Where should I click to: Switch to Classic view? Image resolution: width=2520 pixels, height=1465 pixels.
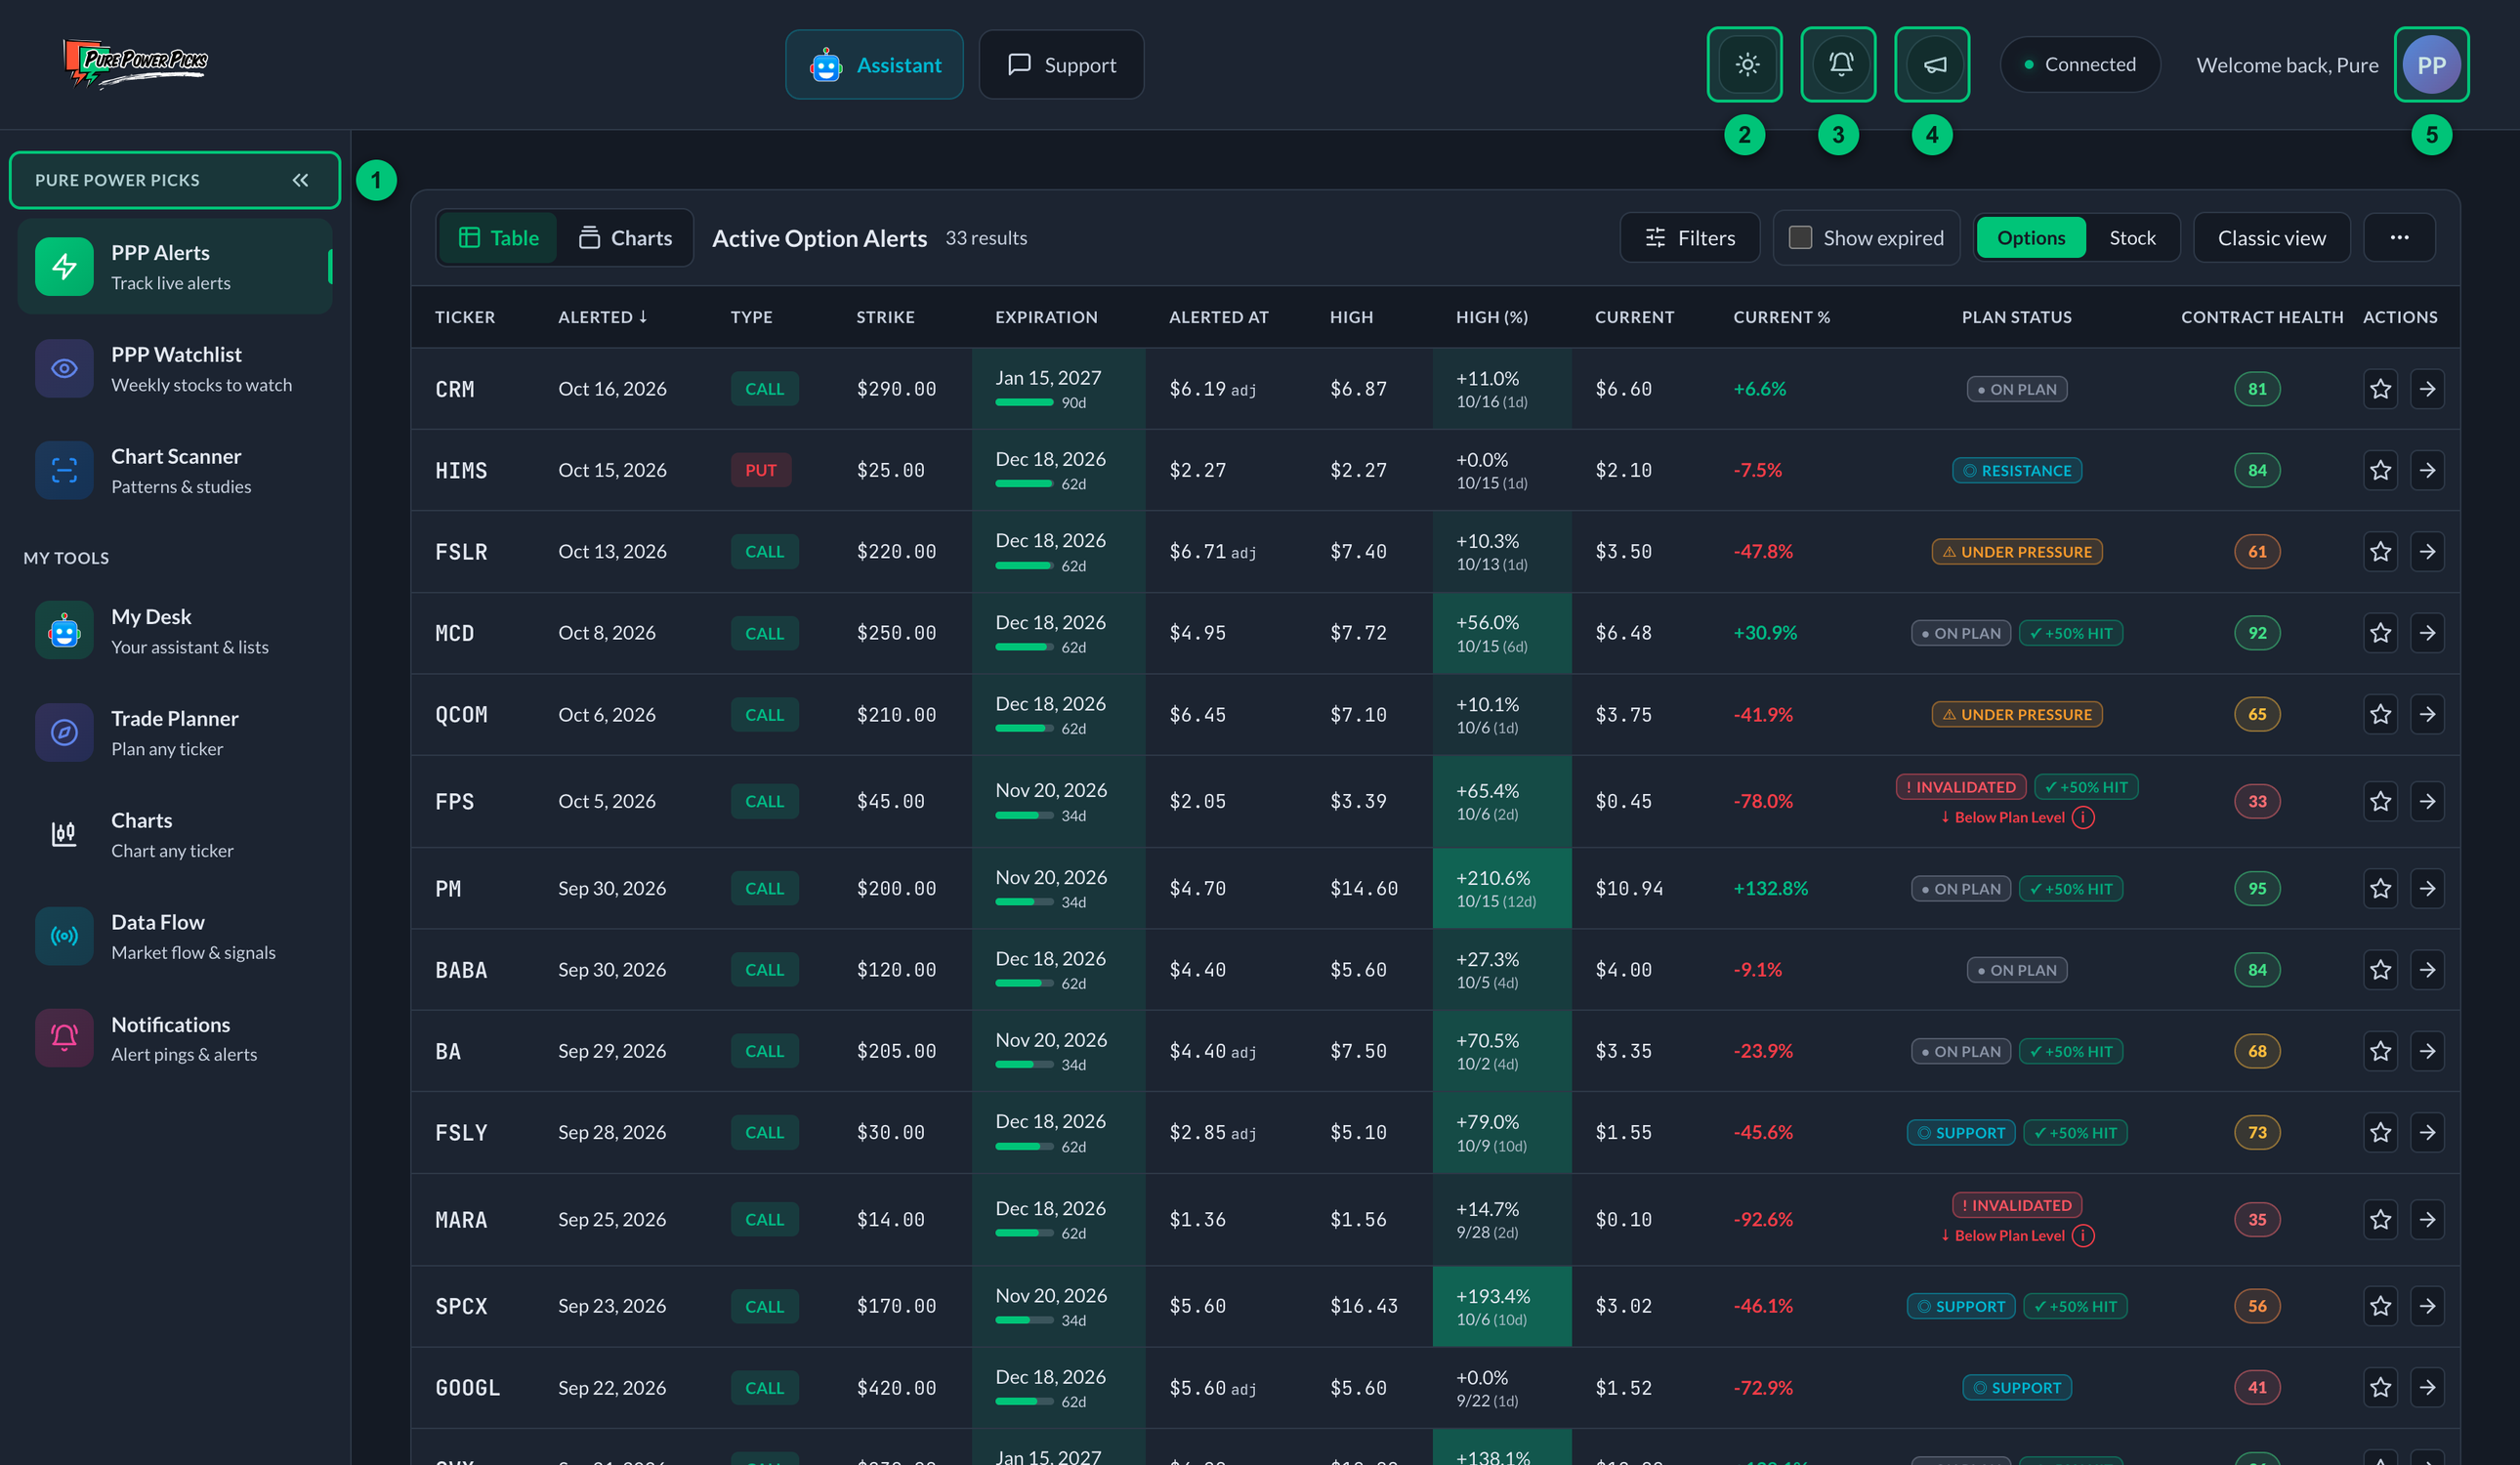tap(2272, 238)
